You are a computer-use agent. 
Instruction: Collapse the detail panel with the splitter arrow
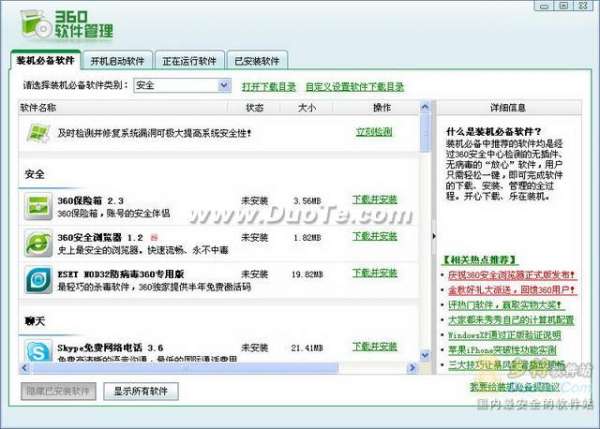pos(433,236)
